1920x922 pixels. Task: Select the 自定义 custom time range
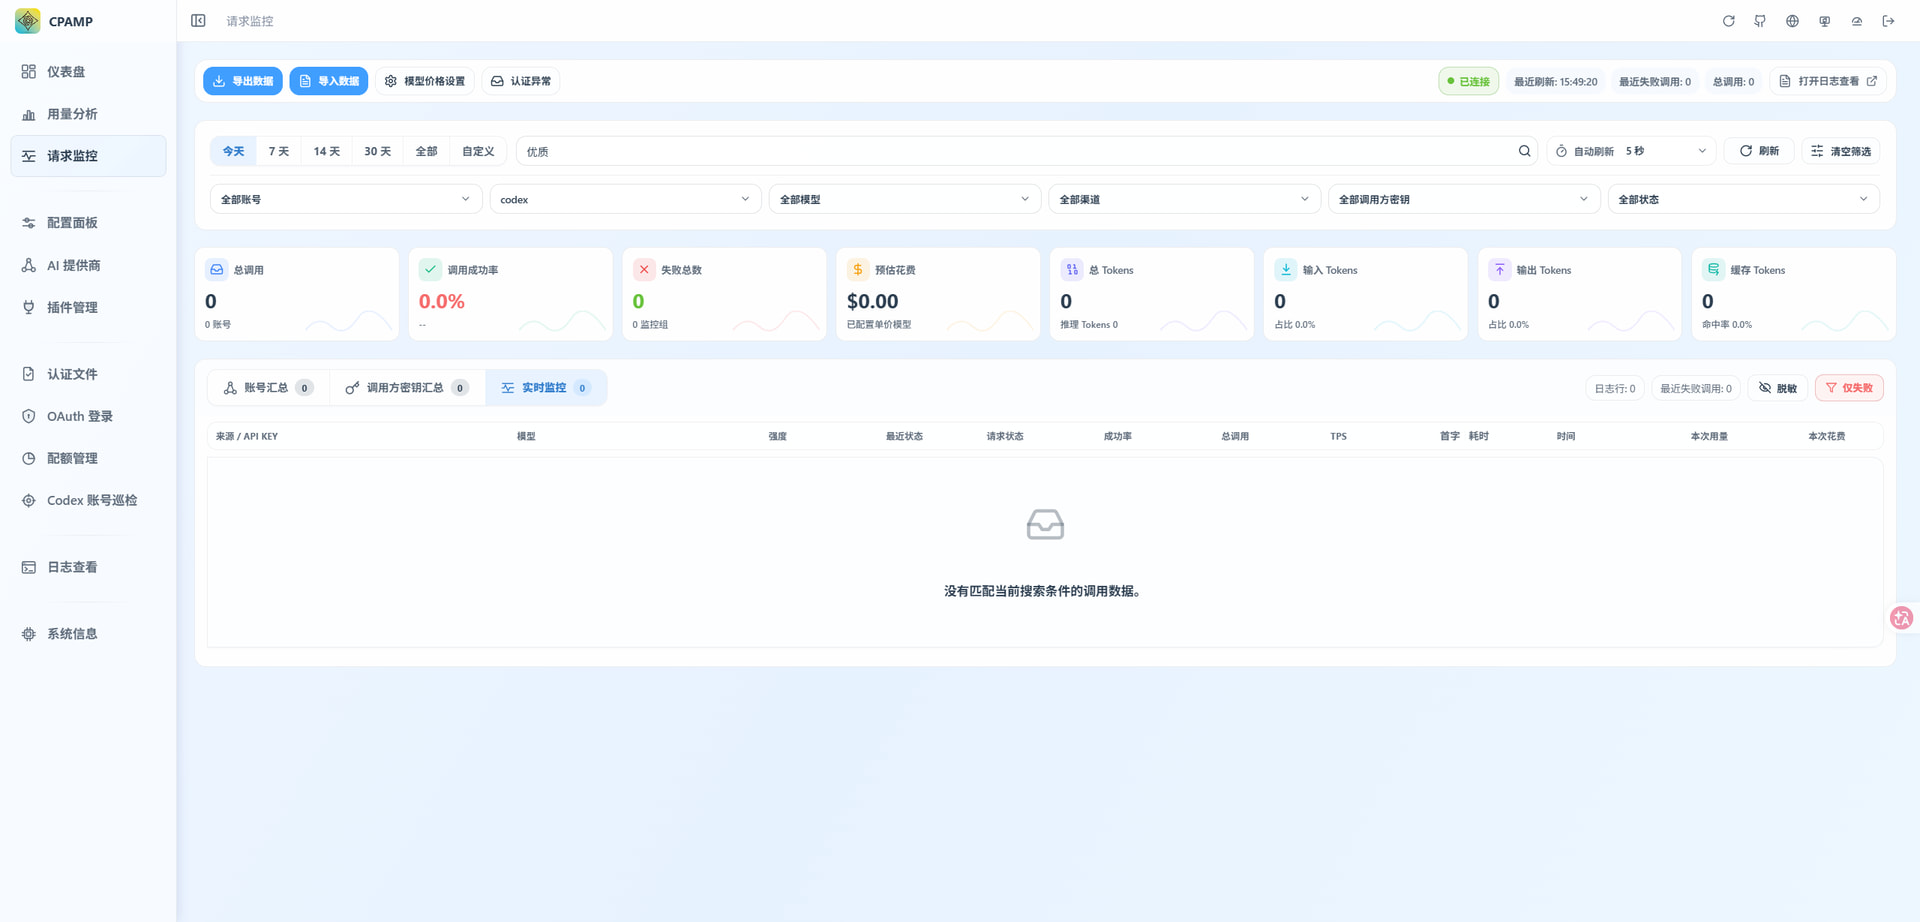pos(478,151)
